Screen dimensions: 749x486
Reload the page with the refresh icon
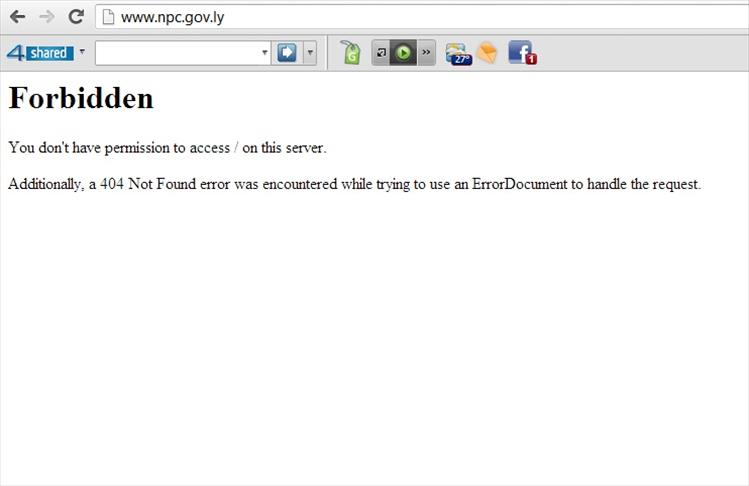76,17
